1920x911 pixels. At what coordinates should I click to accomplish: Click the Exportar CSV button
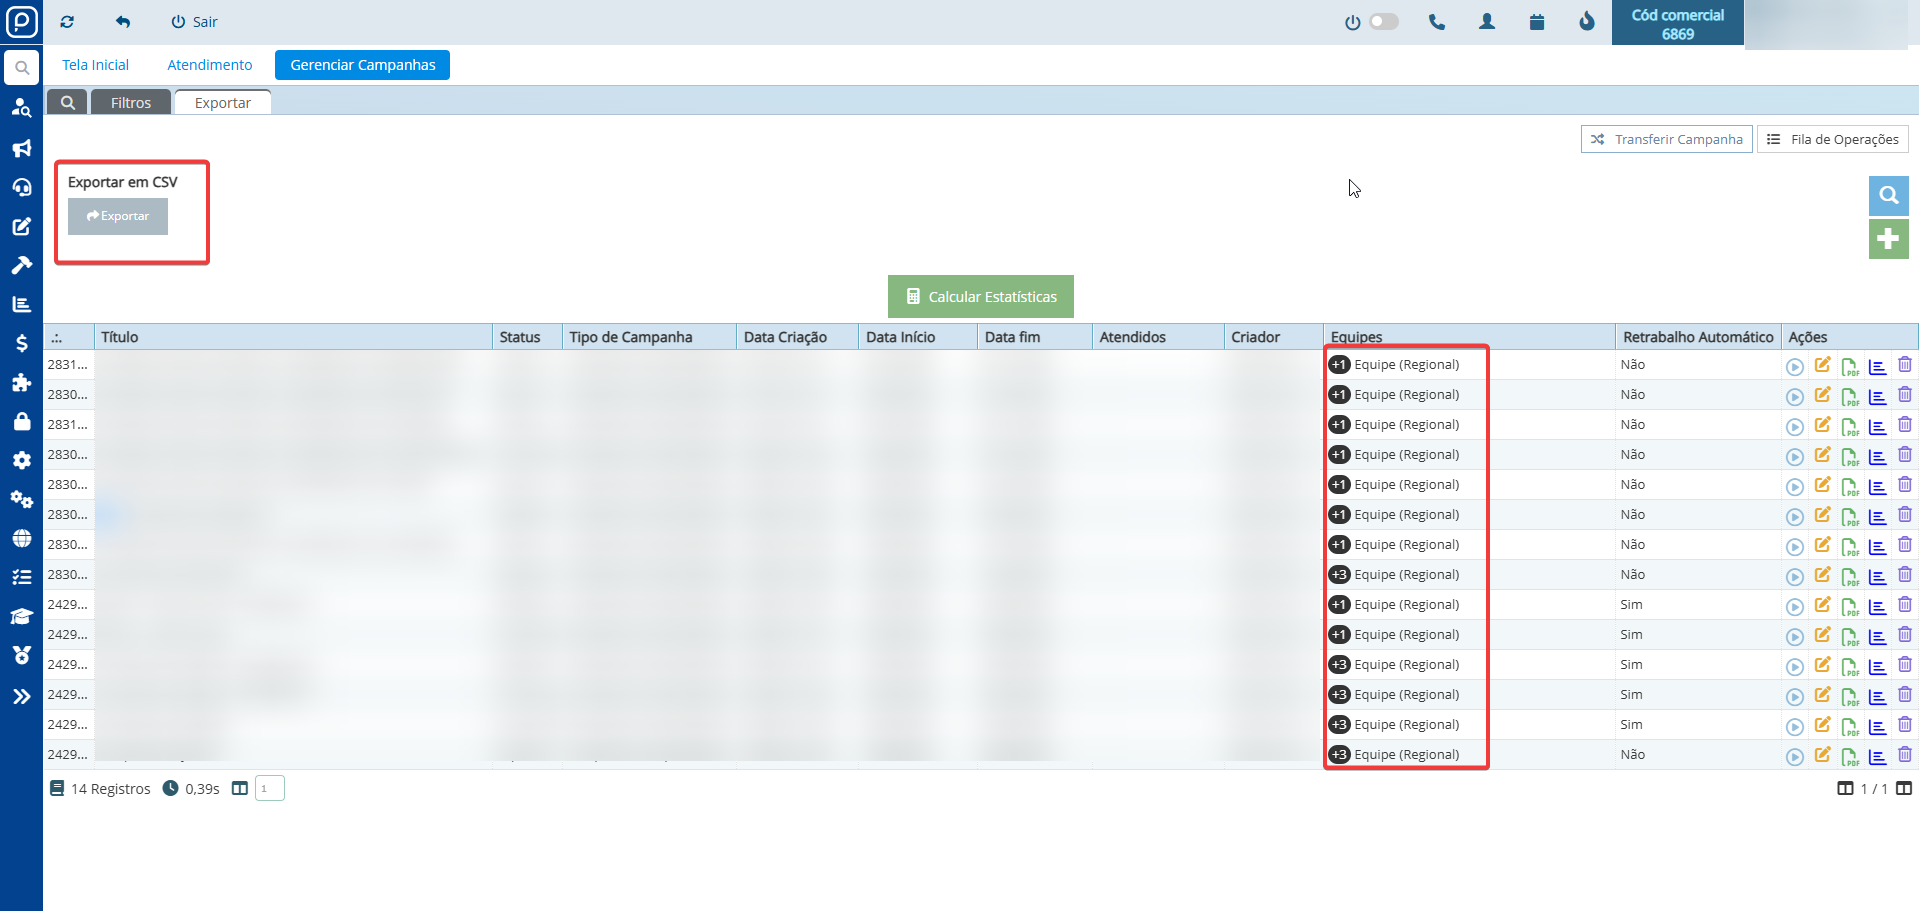pyautogui.click(x=118, y=216)
